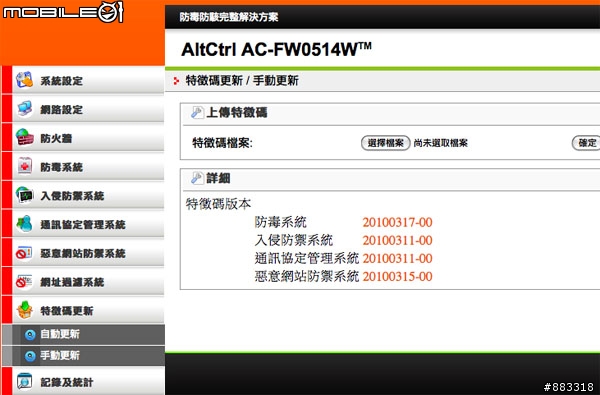The image size is (600, 395).
Task: Click the 惡意網站防禦系統 label in version list
Action: click(307, 276)
